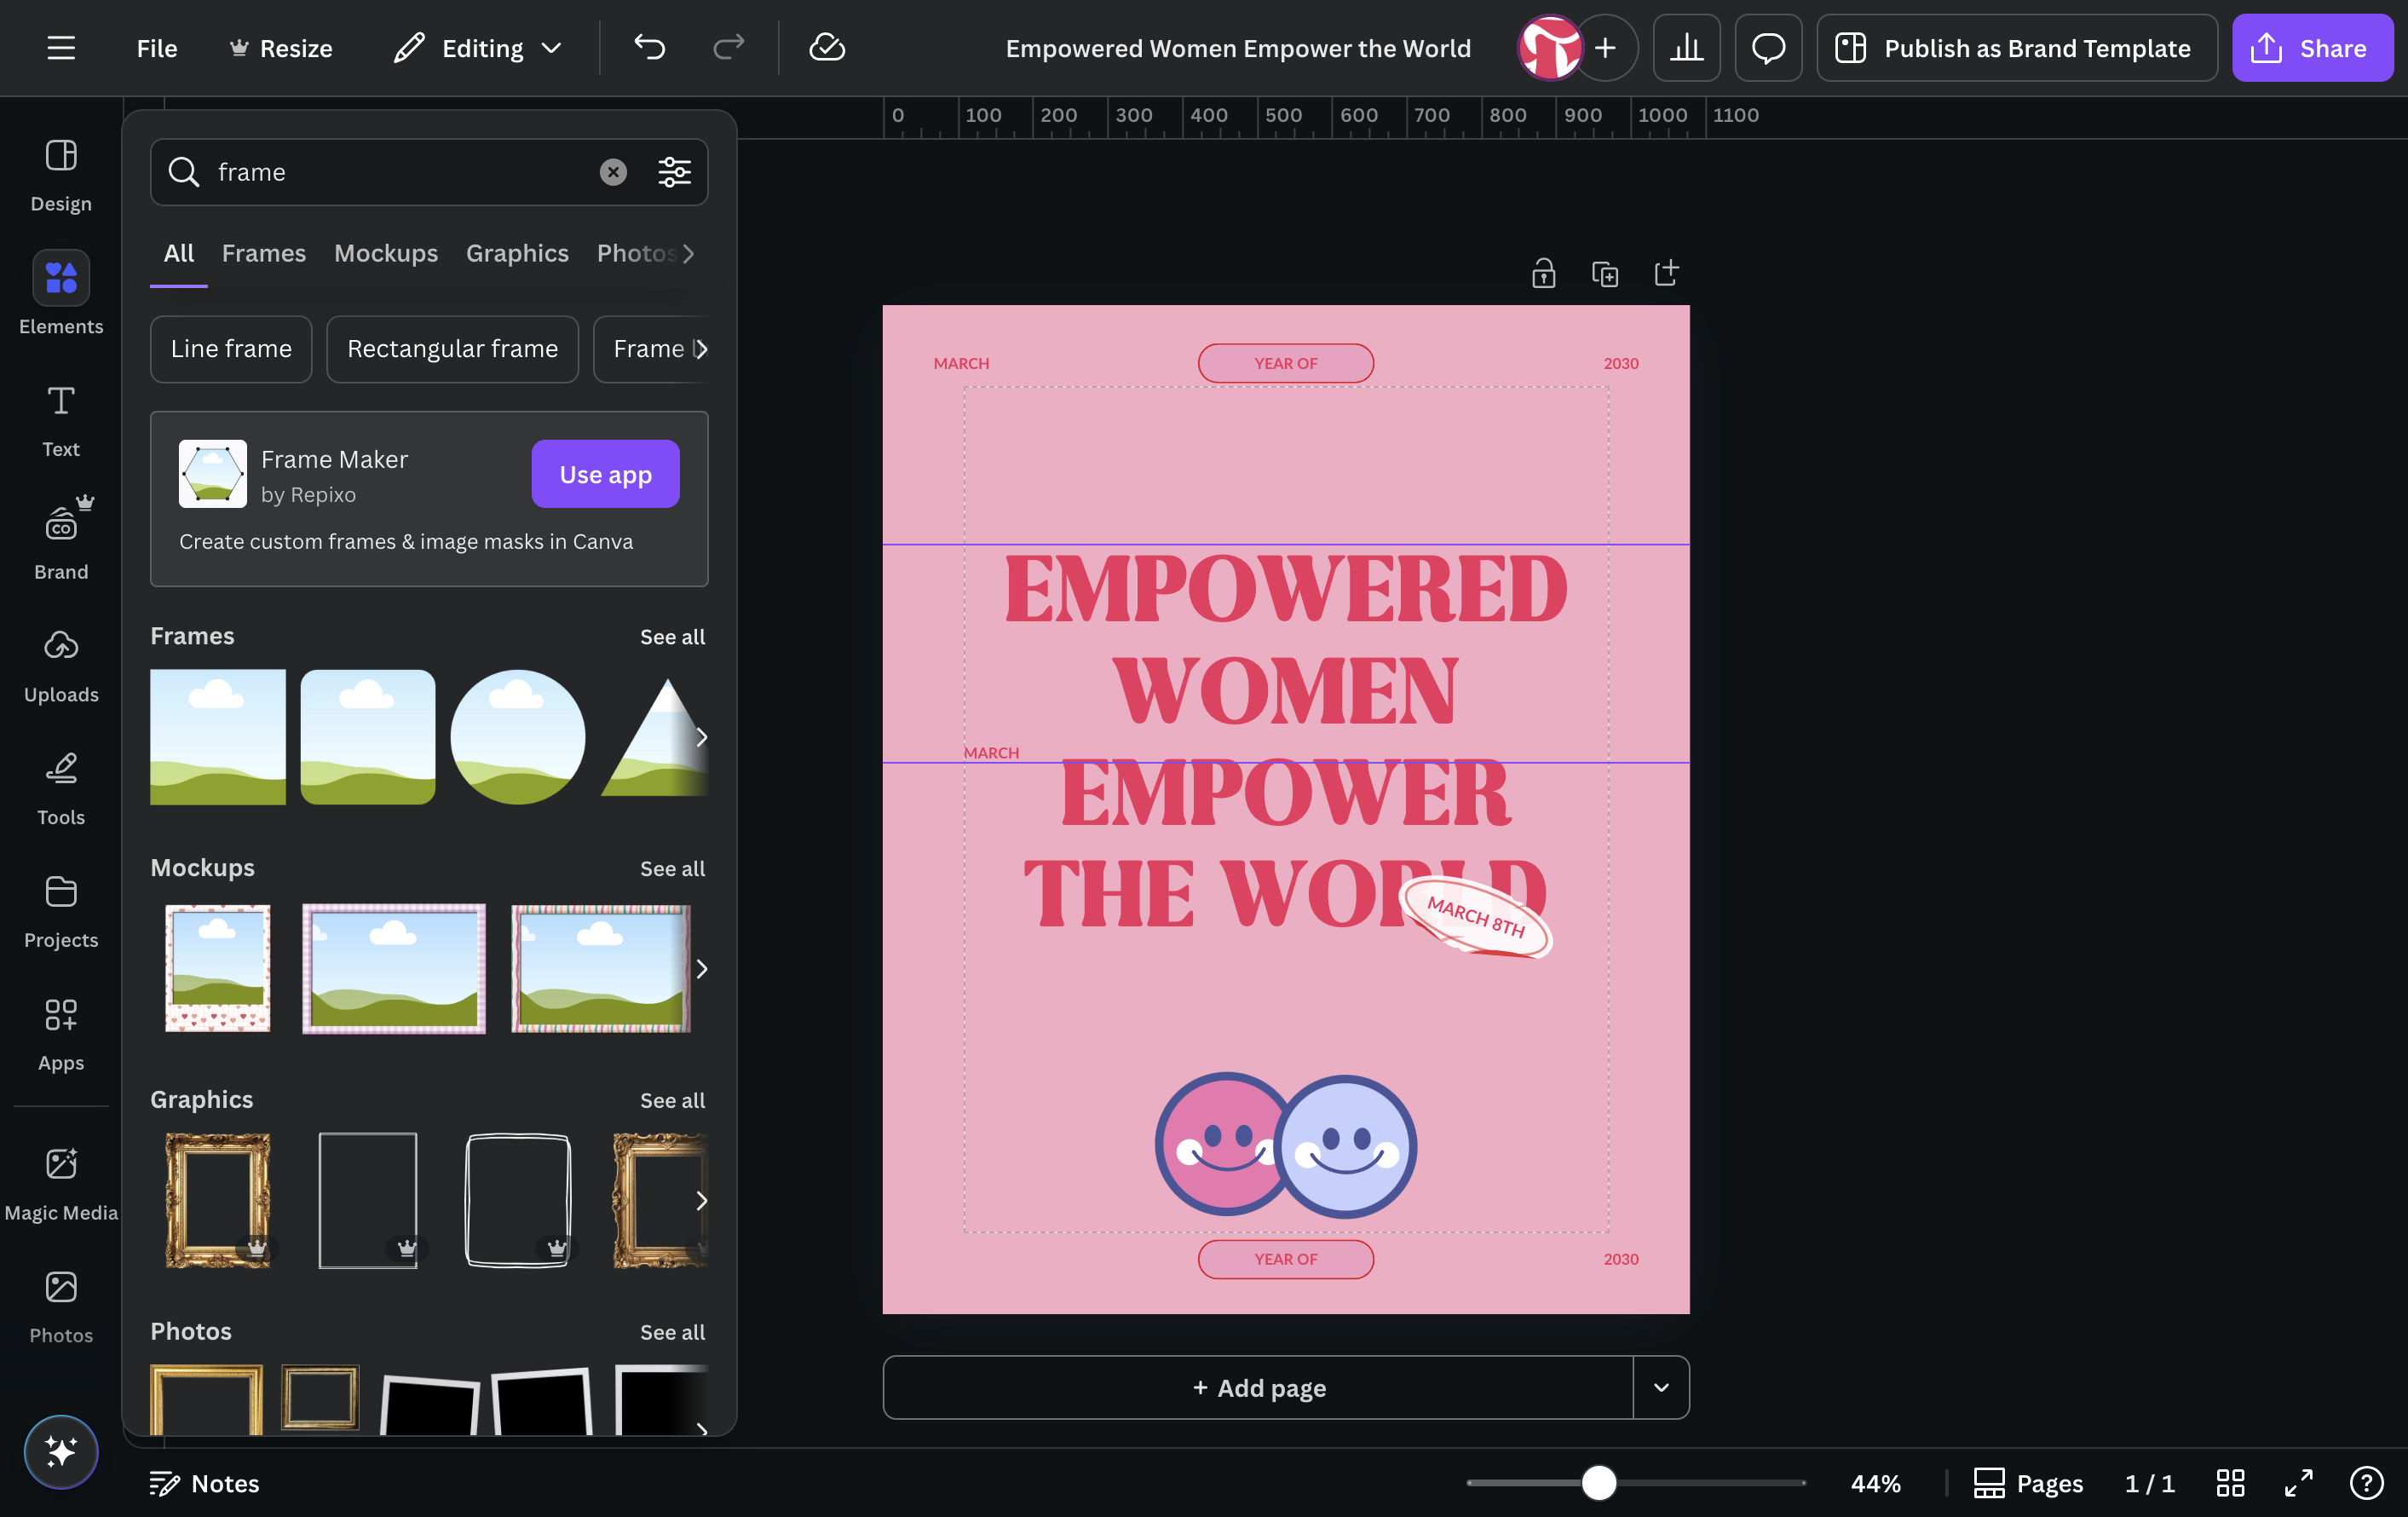This screenshot has width=2408, height=1517.
Task: Add a new page via top icon
Action: tap(1666, 273)
